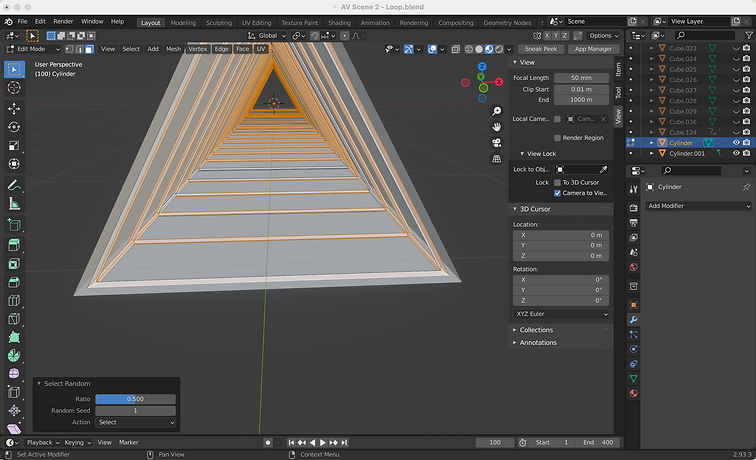The height and width of the screenshot is (460, 756).
Task: Enable Render Region checkbox
Action: point(557,138)
